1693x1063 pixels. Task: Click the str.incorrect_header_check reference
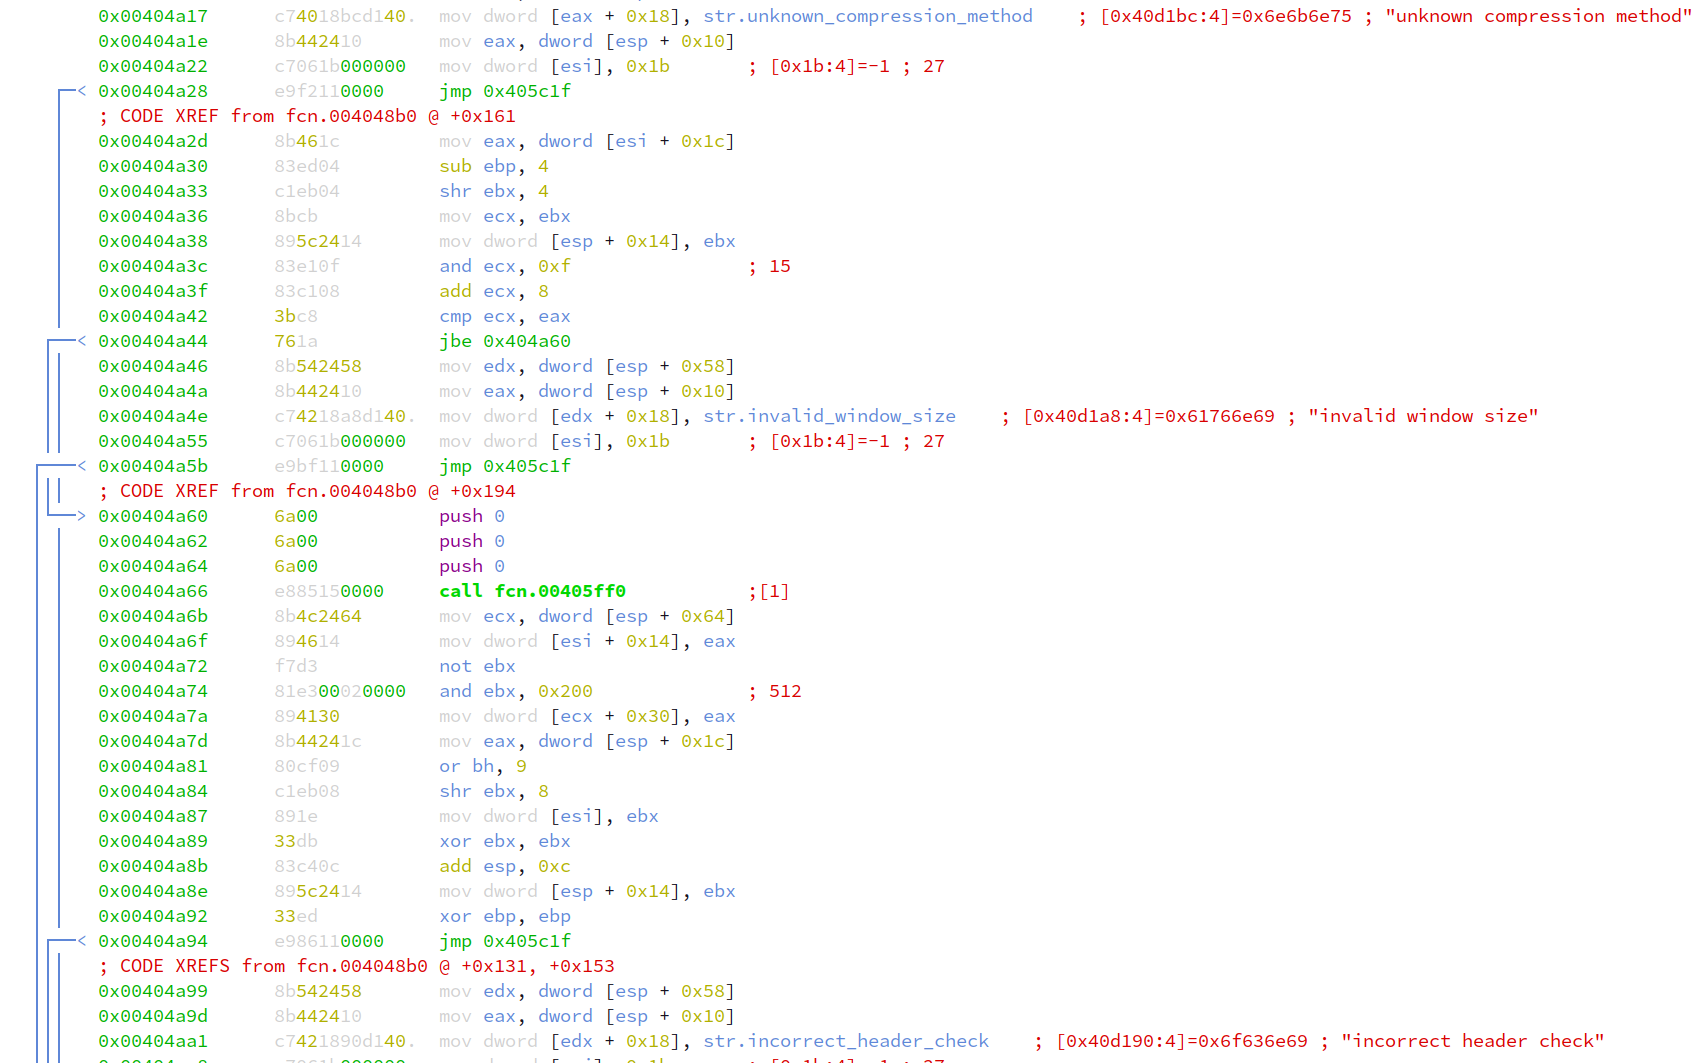846,1040
